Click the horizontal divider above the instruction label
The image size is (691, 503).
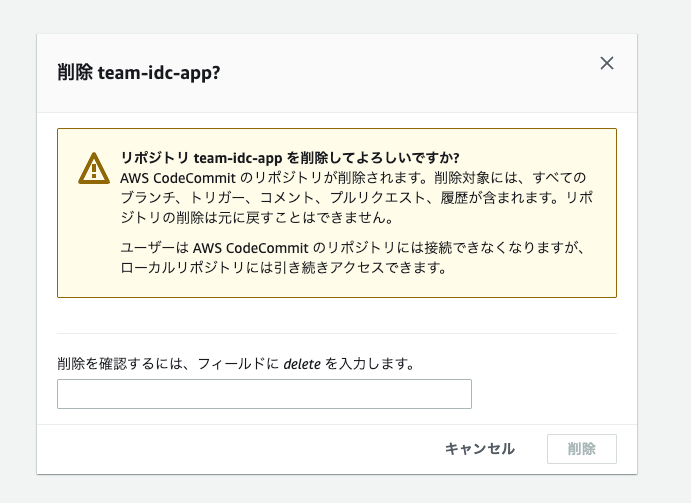pos(336,333)
